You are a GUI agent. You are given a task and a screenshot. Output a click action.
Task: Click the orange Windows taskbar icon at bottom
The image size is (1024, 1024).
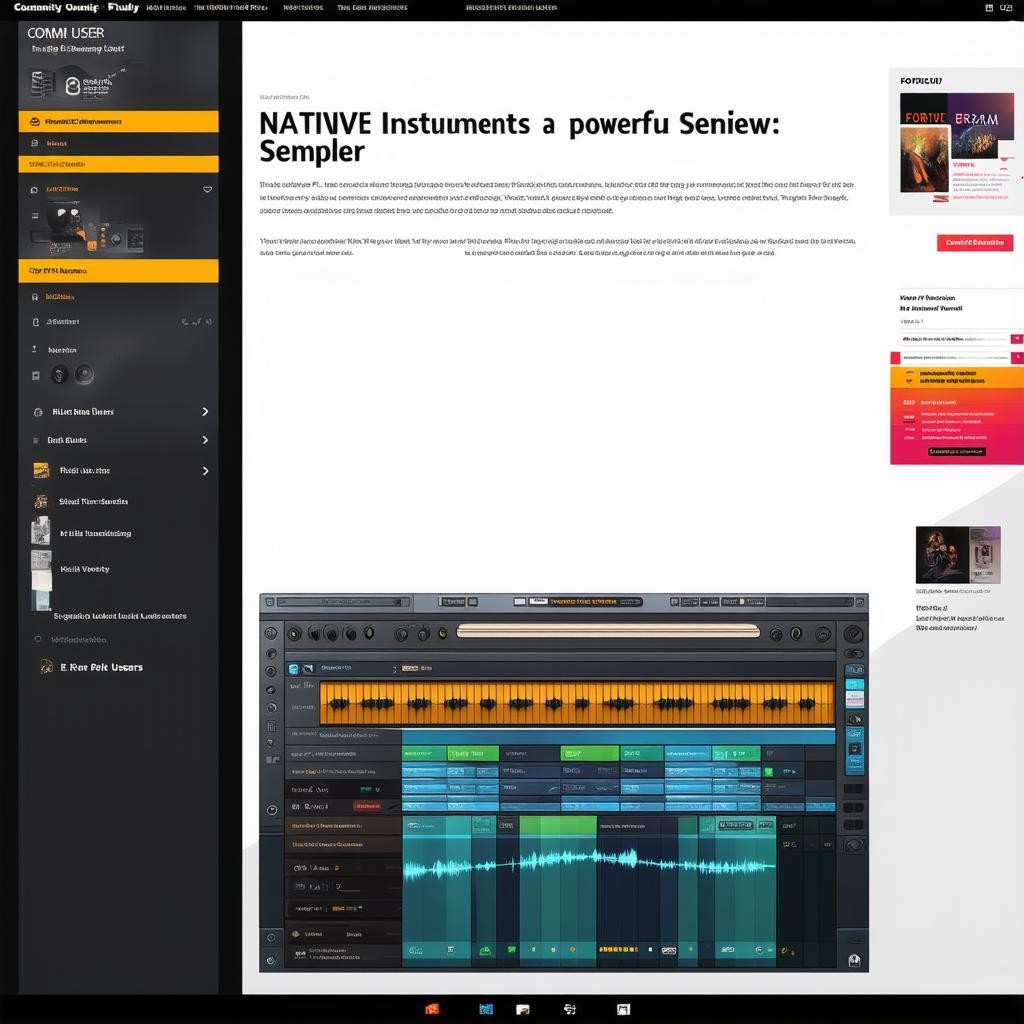432,1009
